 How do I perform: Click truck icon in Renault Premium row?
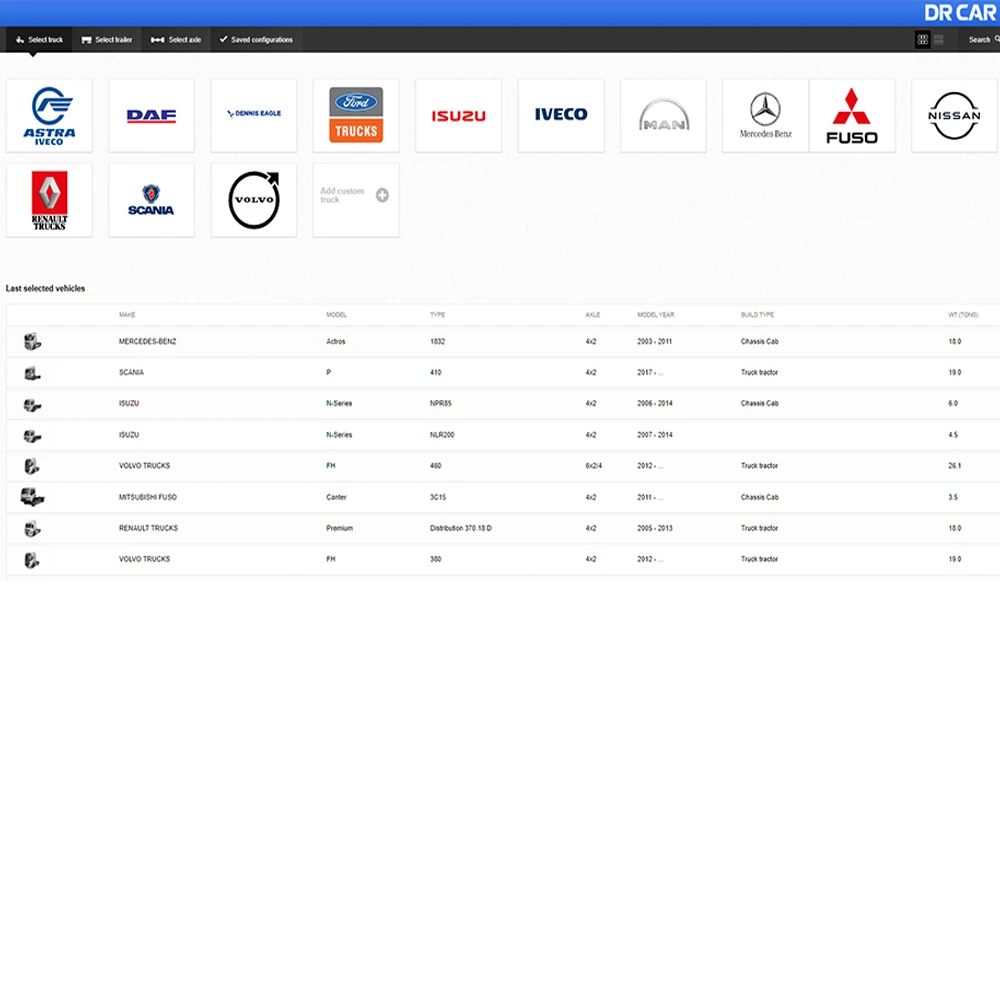32,529
